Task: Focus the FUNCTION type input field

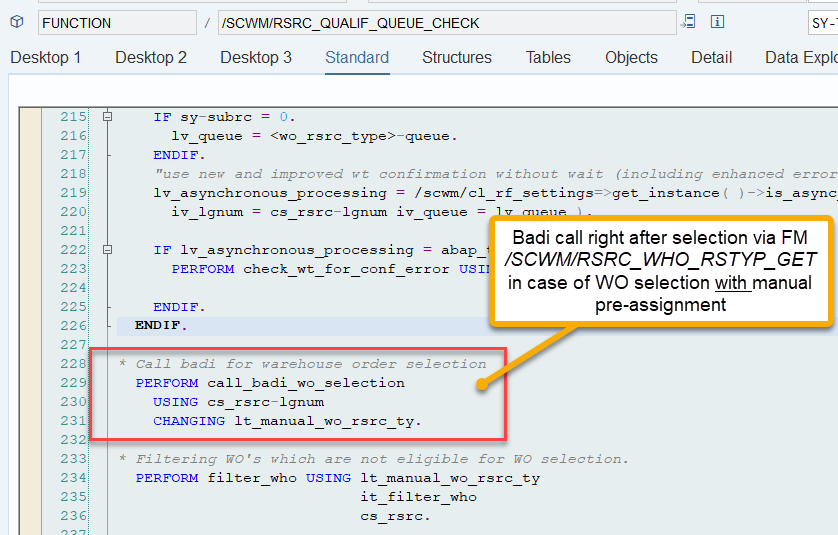Action: coord(117,23)
